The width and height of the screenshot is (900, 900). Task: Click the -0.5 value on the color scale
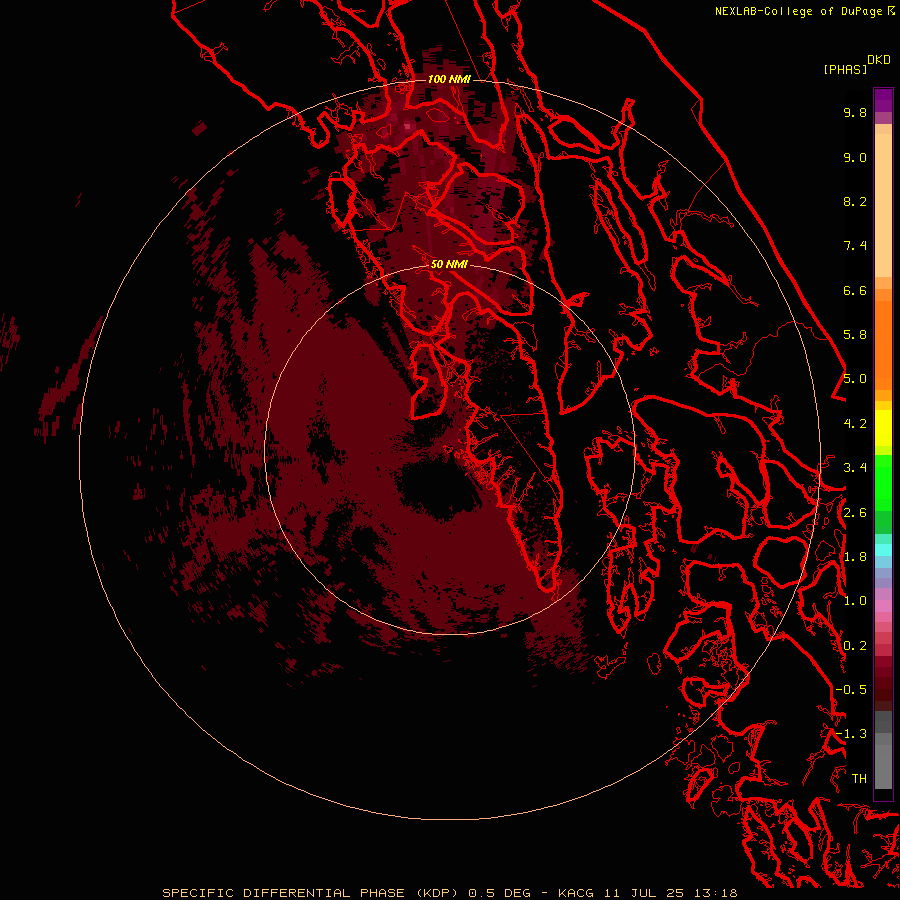click(851, 690)
